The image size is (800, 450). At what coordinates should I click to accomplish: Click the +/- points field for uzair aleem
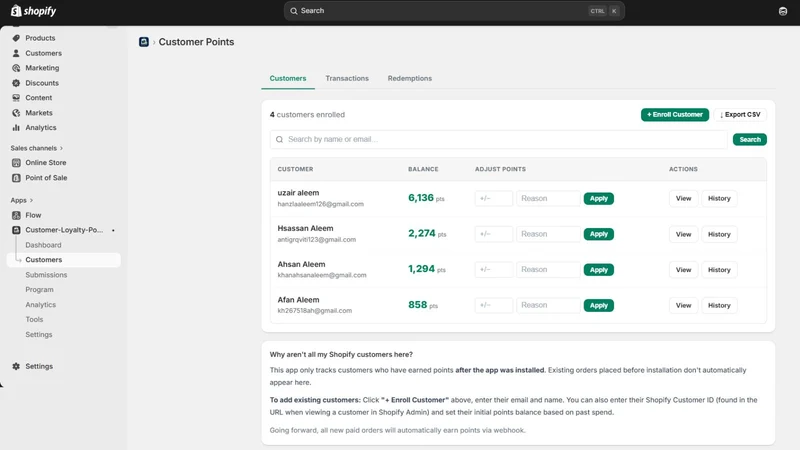(493, 198)
